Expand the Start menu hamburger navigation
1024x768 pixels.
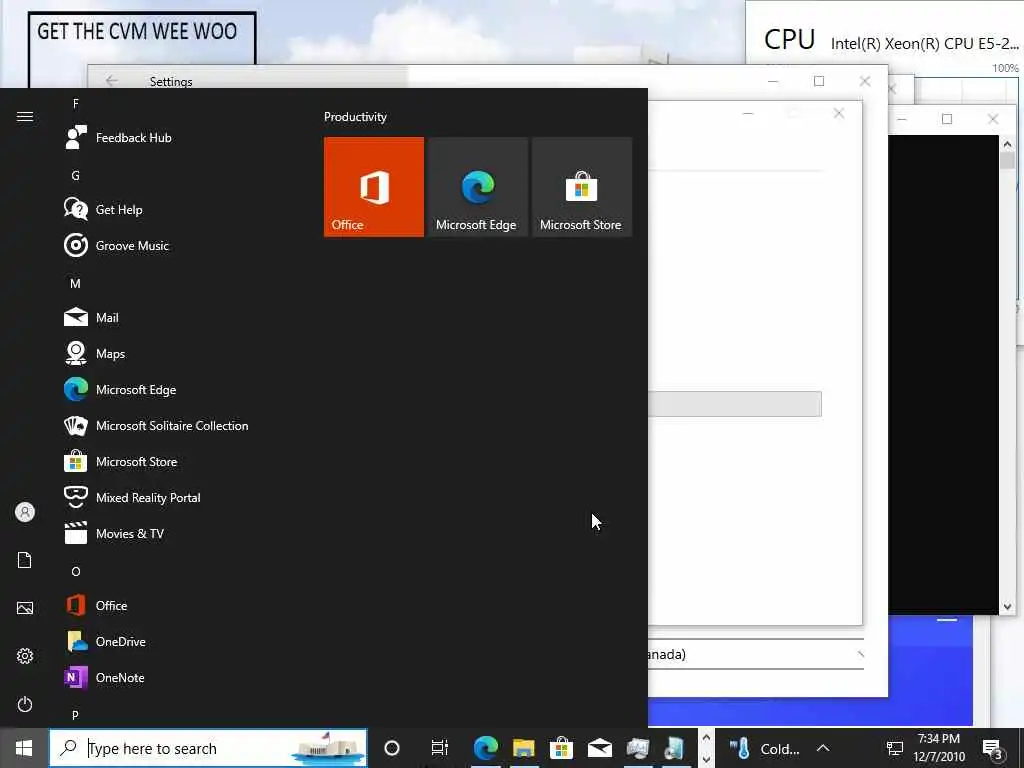click(25, 117)
